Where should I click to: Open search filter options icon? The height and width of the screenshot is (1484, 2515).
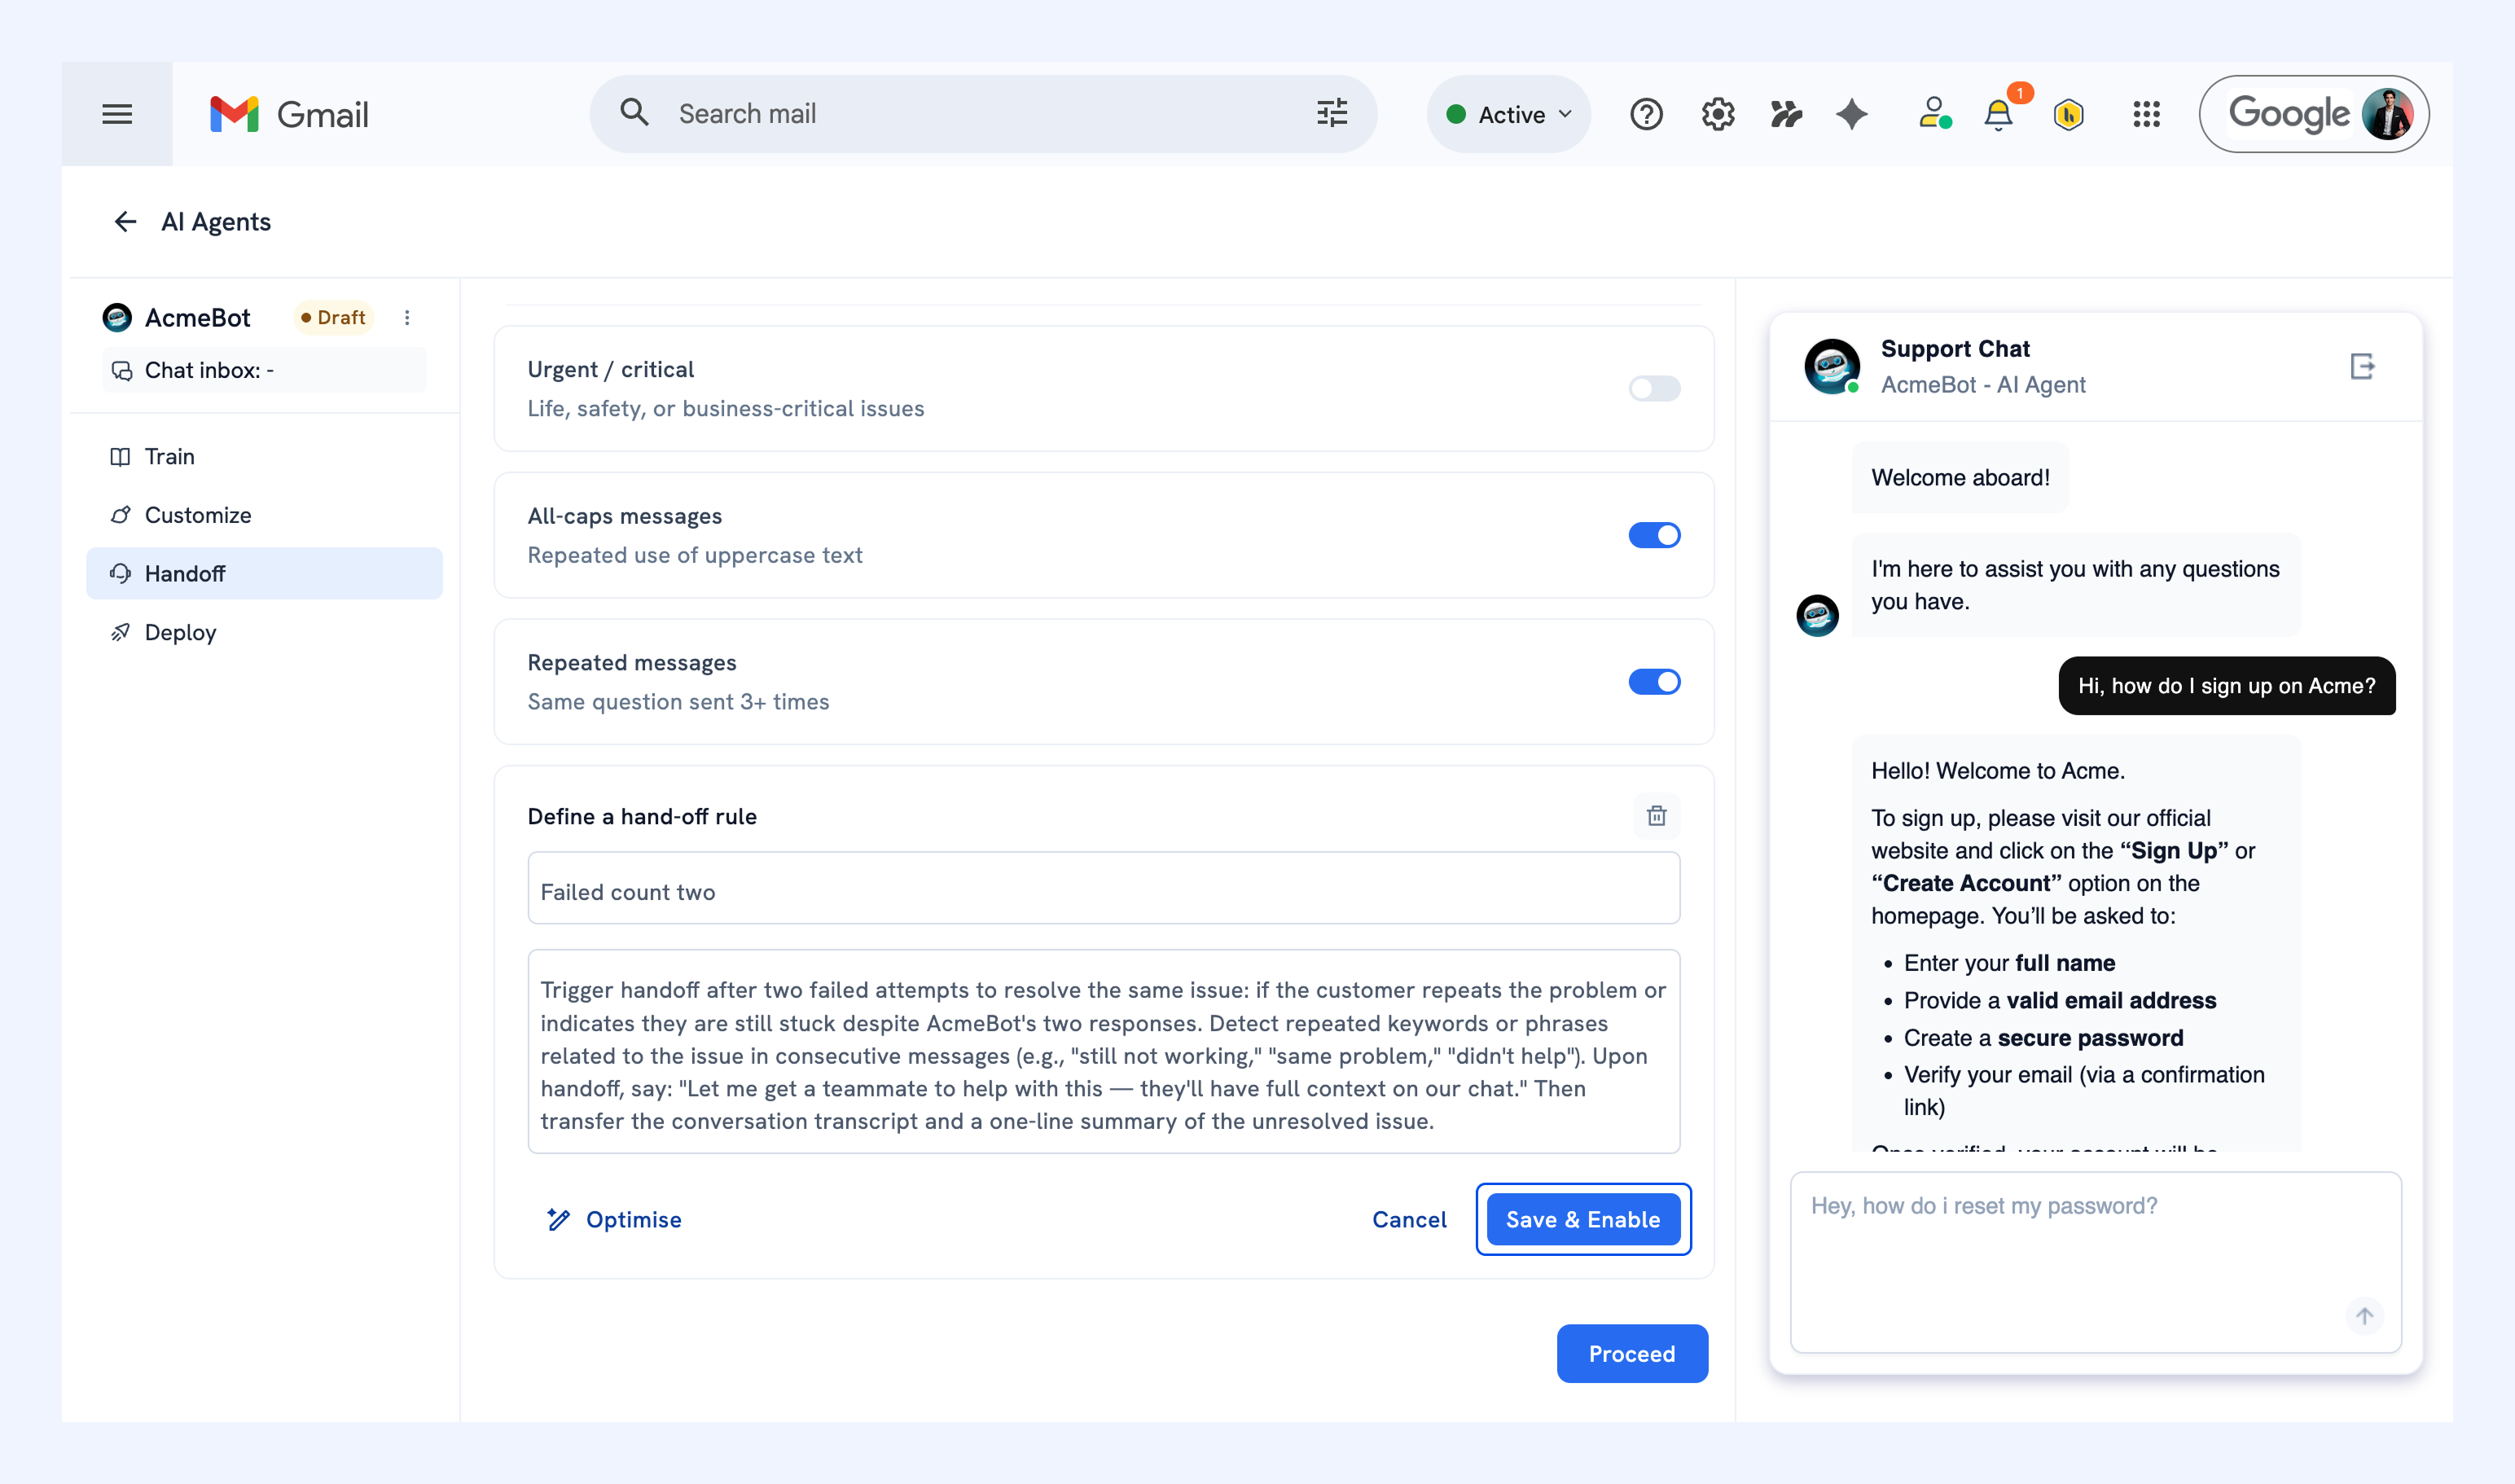(x=1332, y=113)
